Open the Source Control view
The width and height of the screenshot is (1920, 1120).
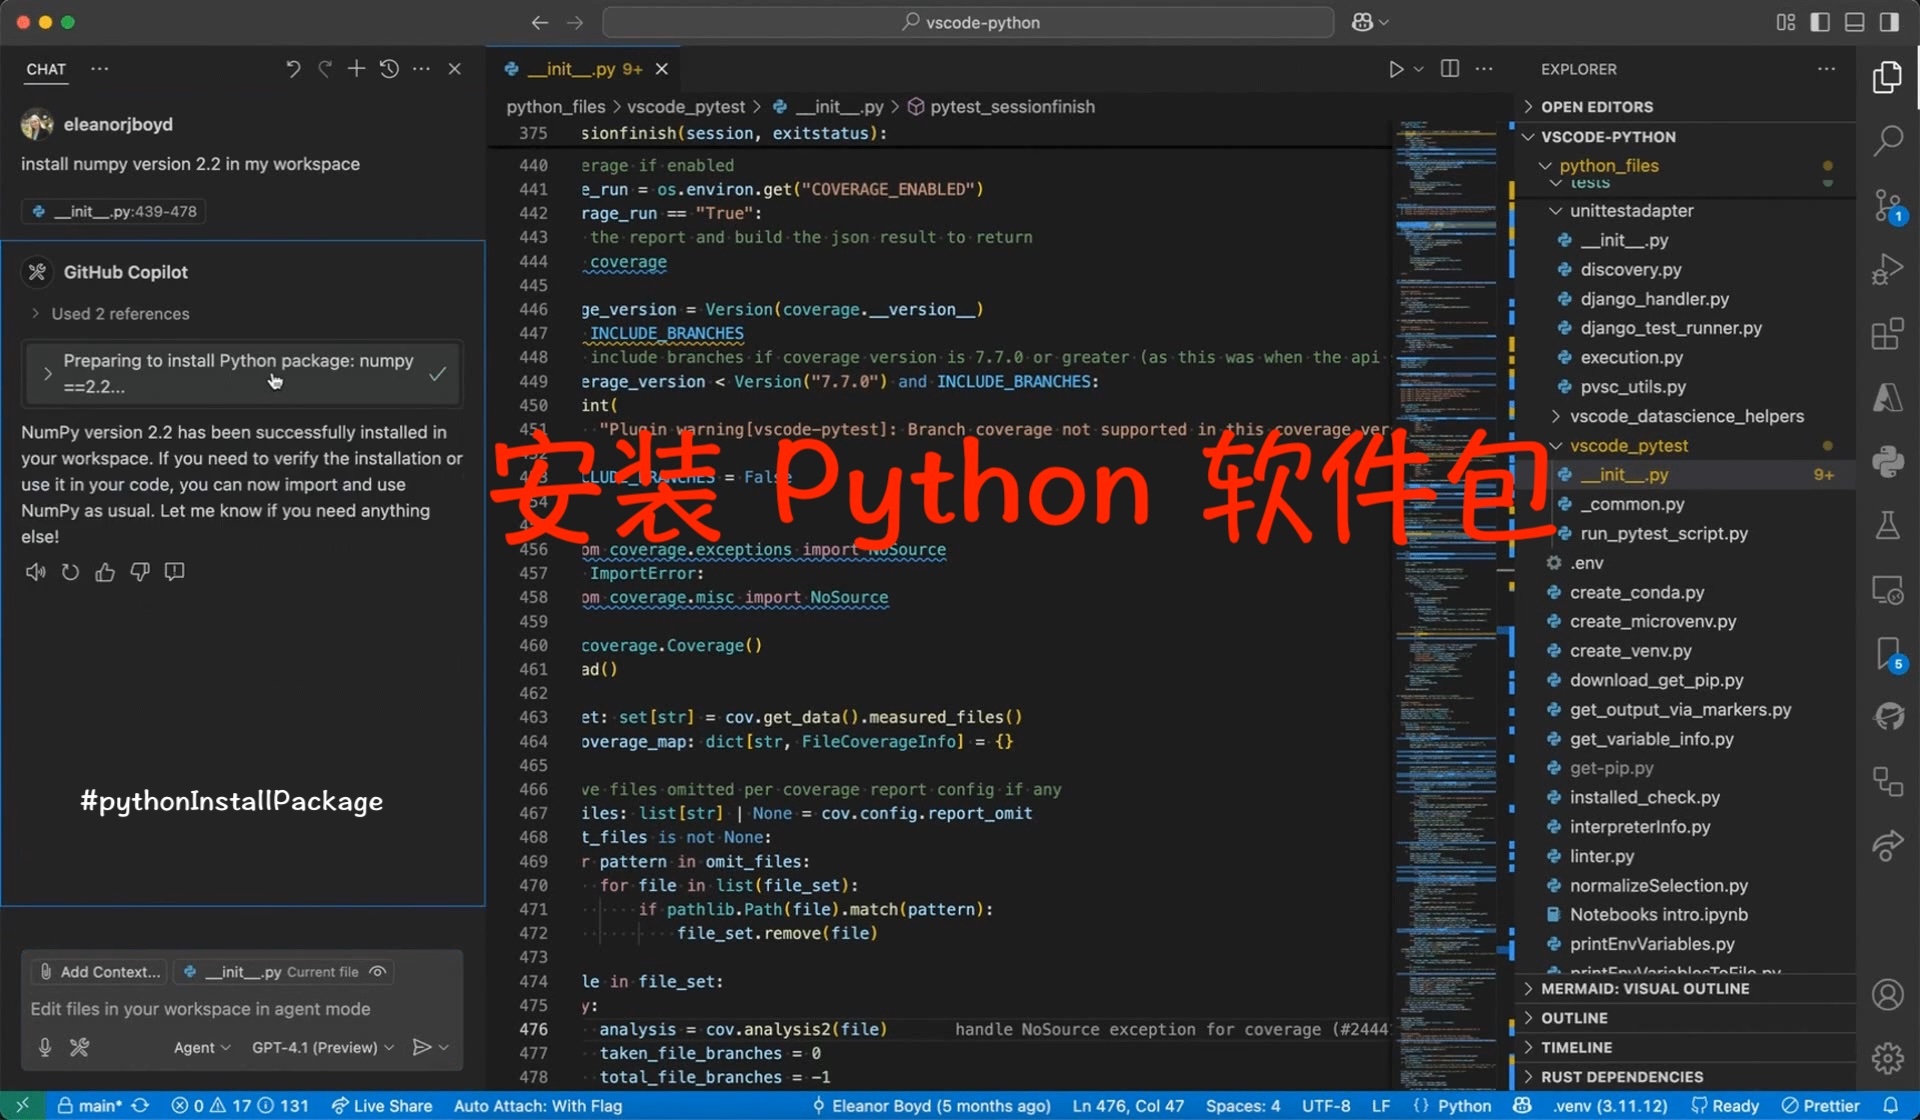tap(1887, 206)
